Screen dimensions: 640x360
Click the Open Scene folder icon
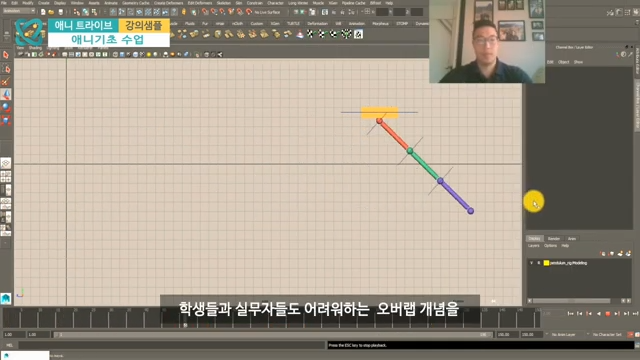(51, 12)
